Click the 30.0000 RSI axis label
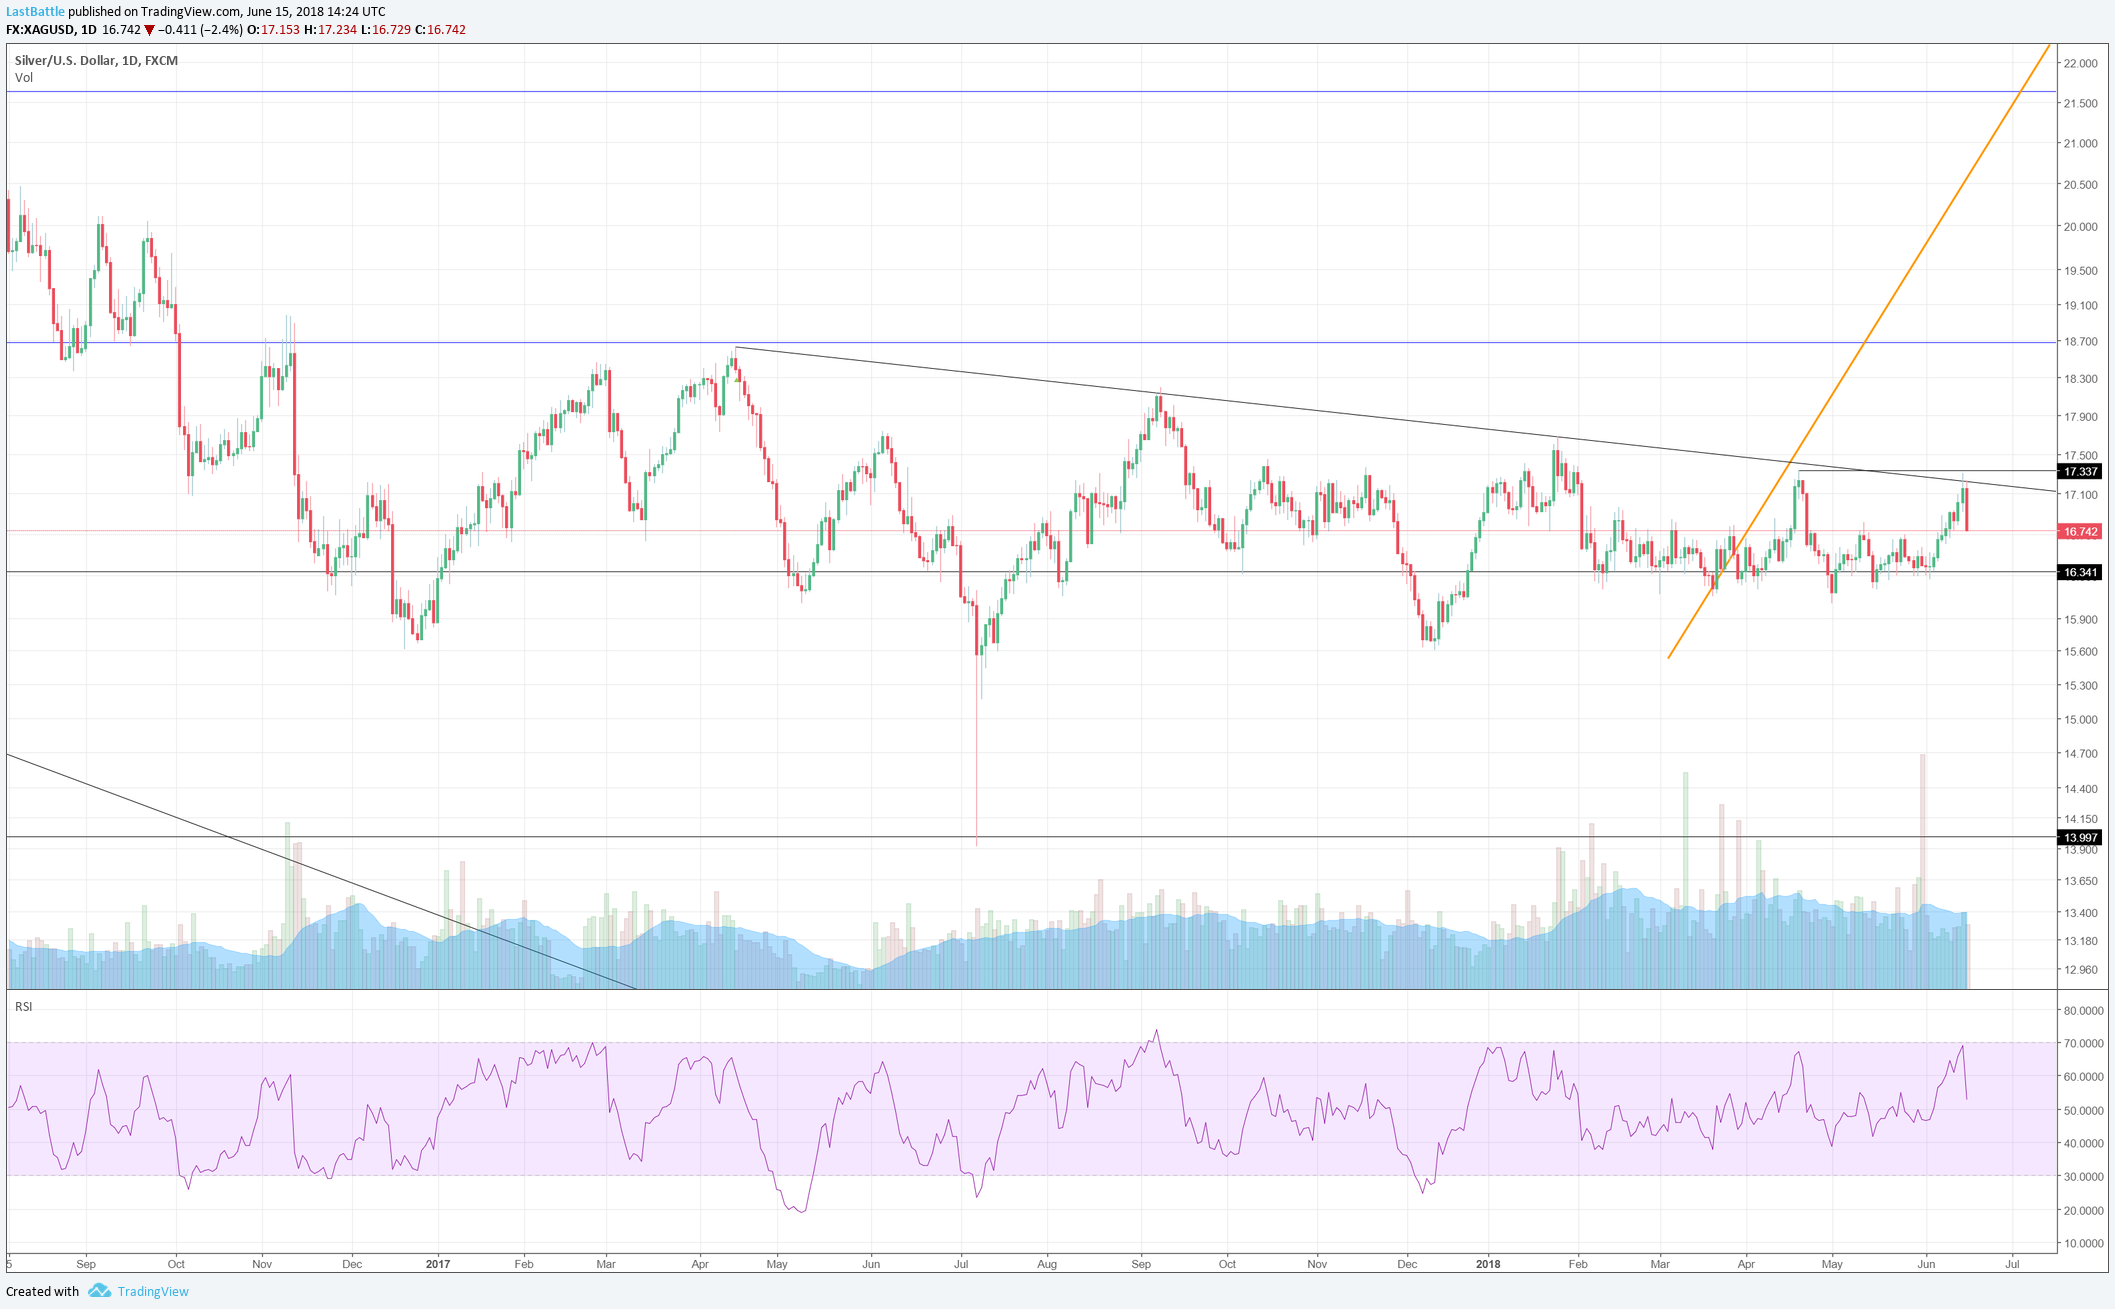This screenshot has width=2115, height=1309. coord(2084,1176)
